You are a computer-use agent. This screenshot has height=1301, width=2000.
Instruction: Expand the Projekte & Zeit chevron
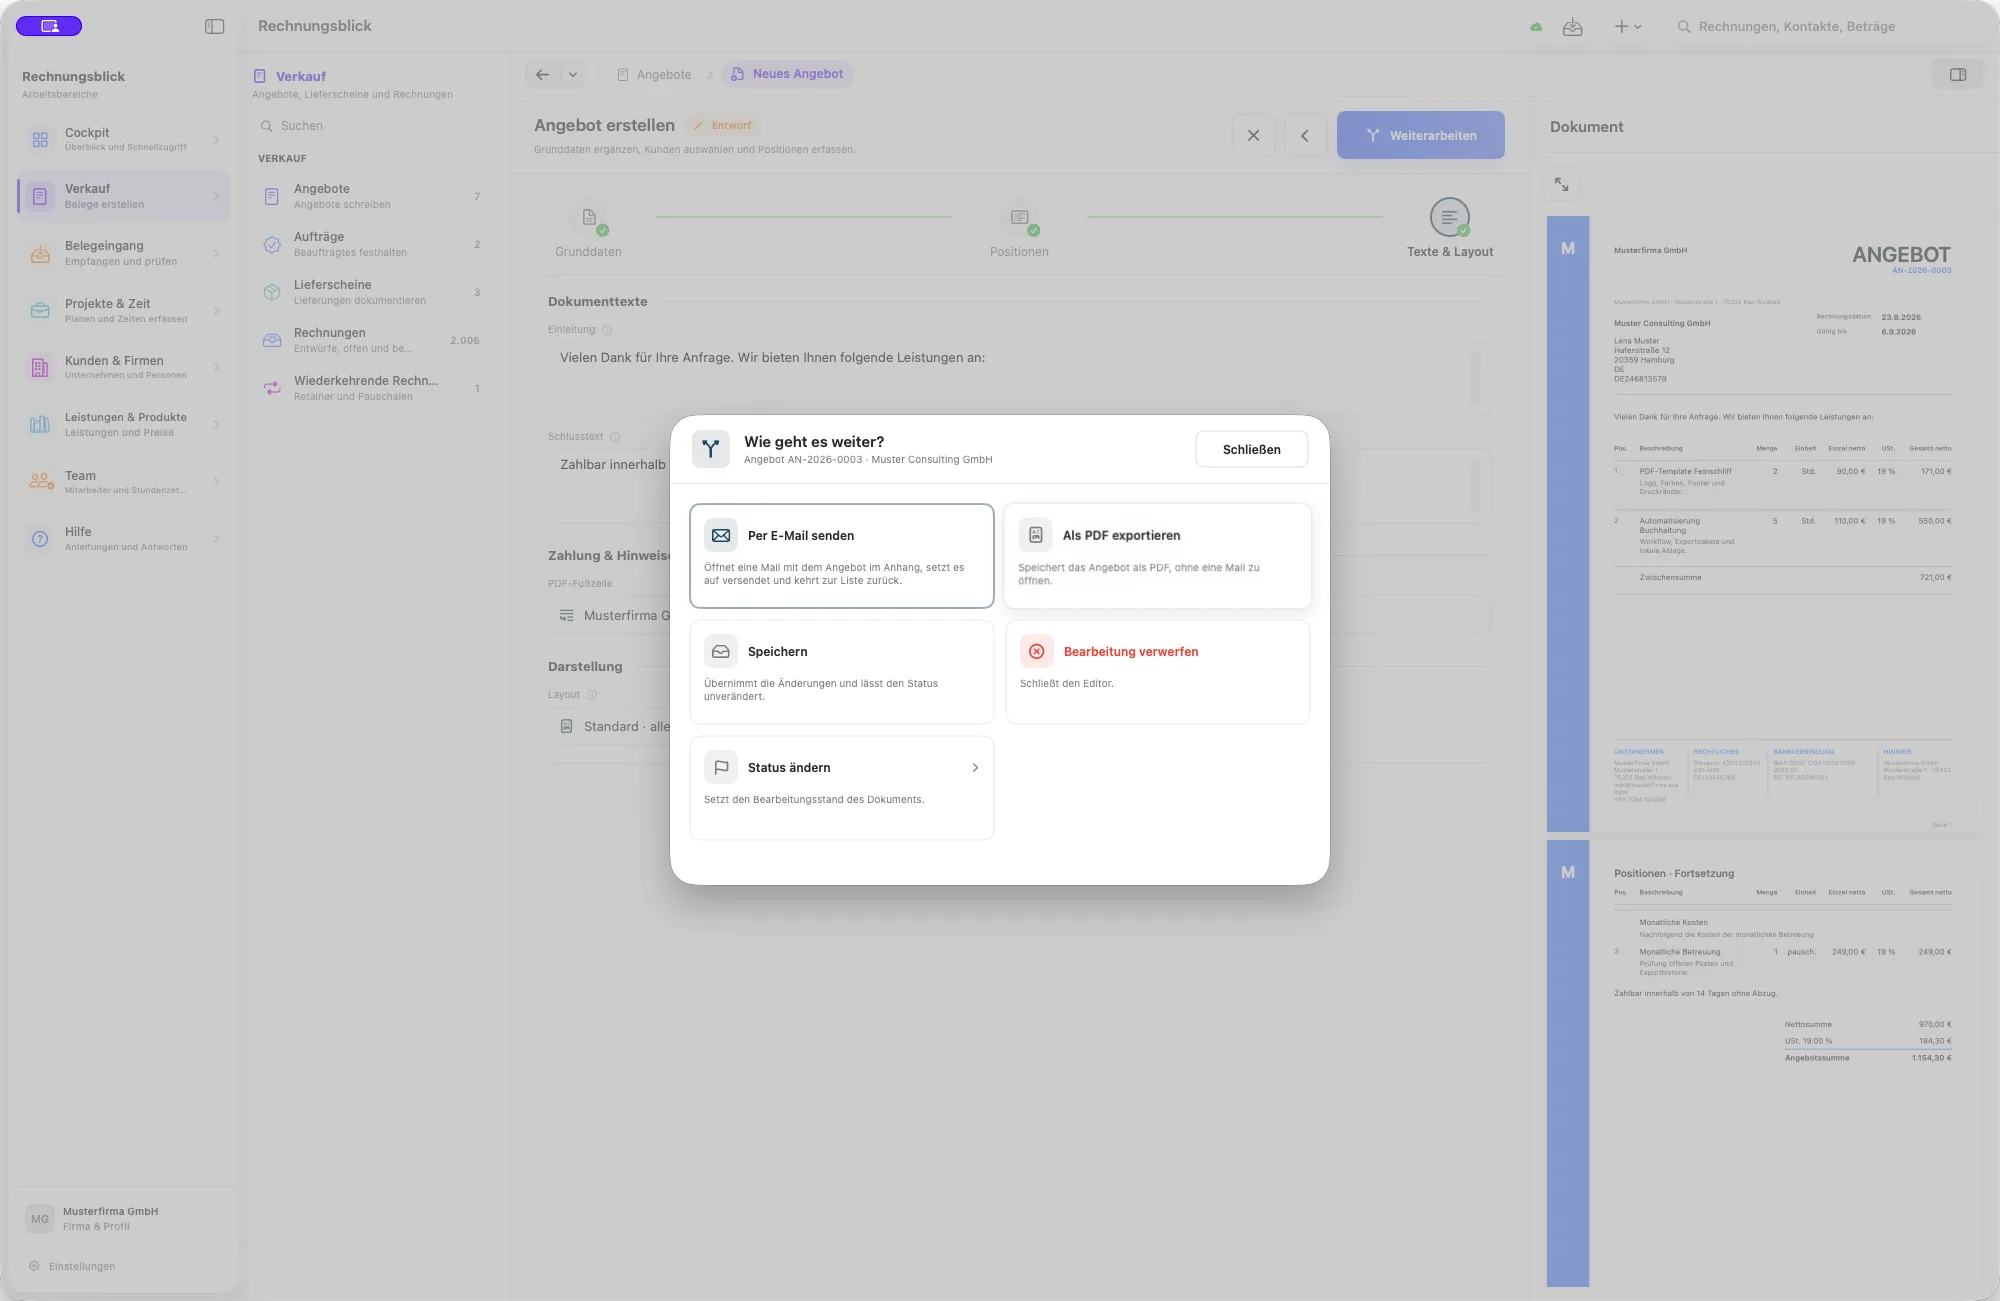click(x=216, y=311)
